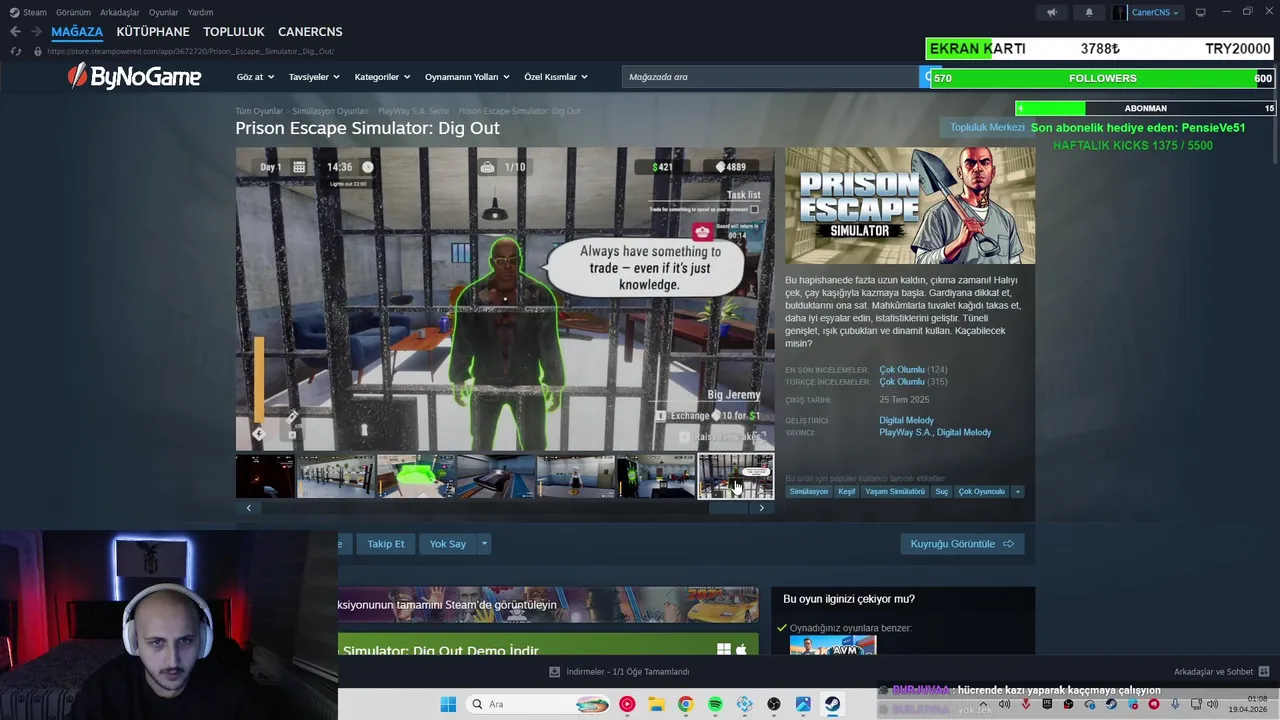Open the recent reviews Çok Olumlu (124) link
This screenshot has width=1280, height=720.
pyautogui.click(x=913, y=370)
